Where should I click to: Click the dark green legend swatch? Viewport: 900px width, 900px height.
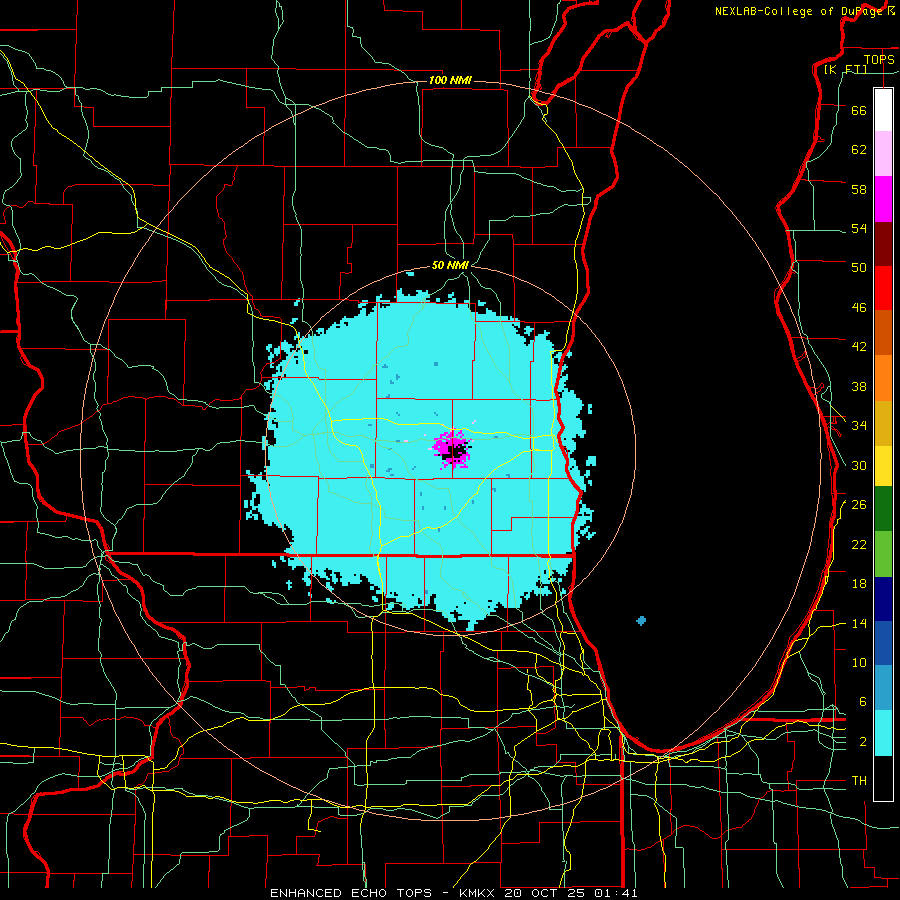[883, 509]
